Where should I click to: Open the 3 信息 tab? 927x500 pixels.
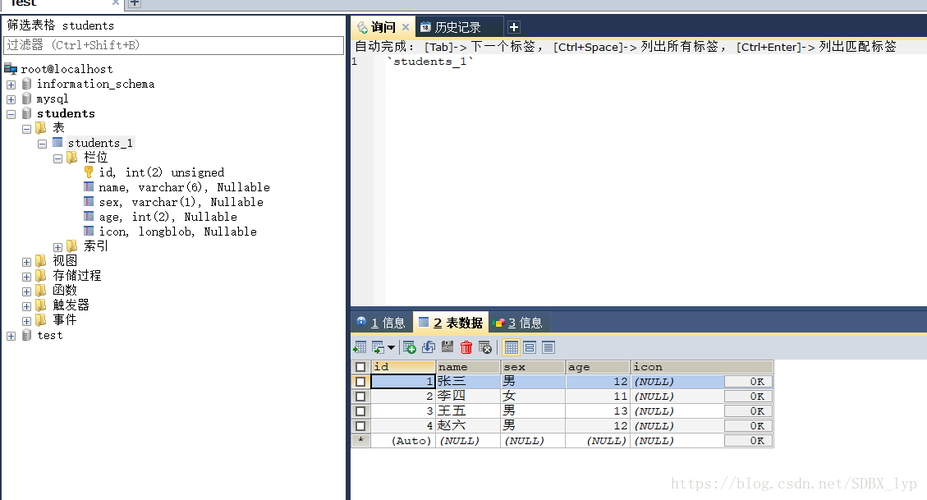coord(518,323)
